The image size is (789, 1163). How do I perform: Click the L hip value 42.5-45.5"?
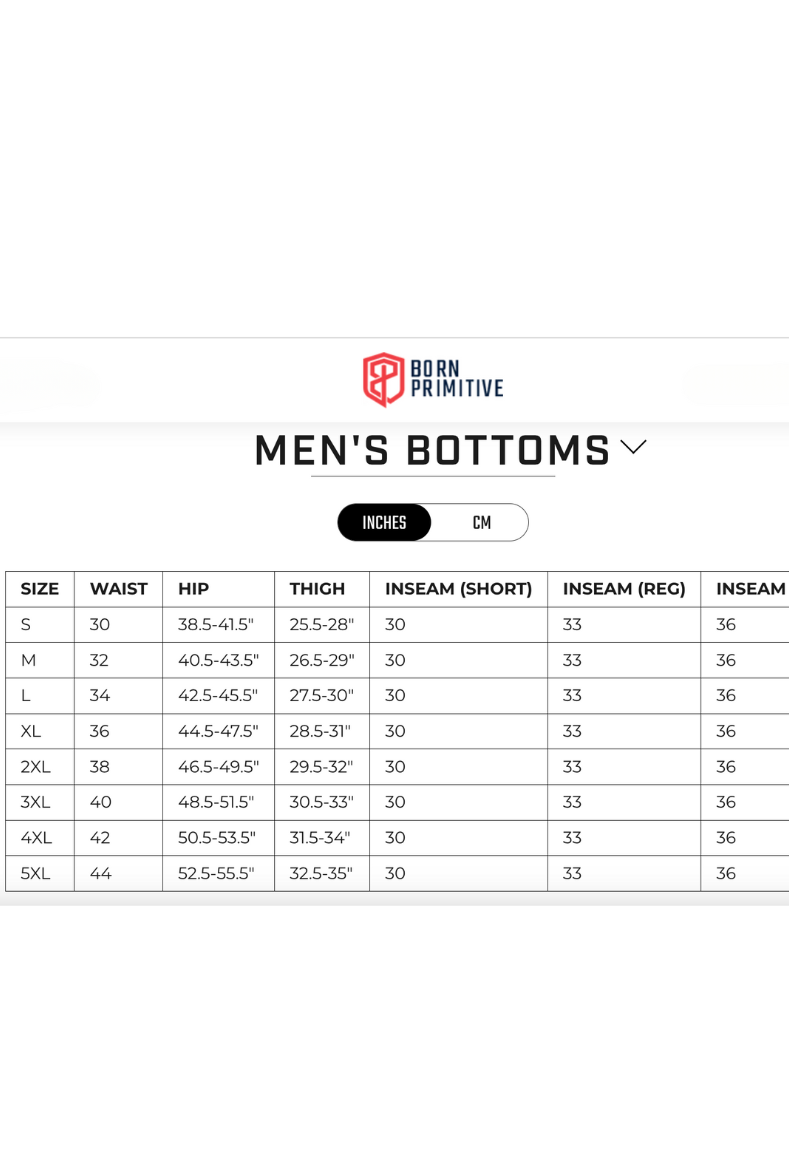[218, 696]
